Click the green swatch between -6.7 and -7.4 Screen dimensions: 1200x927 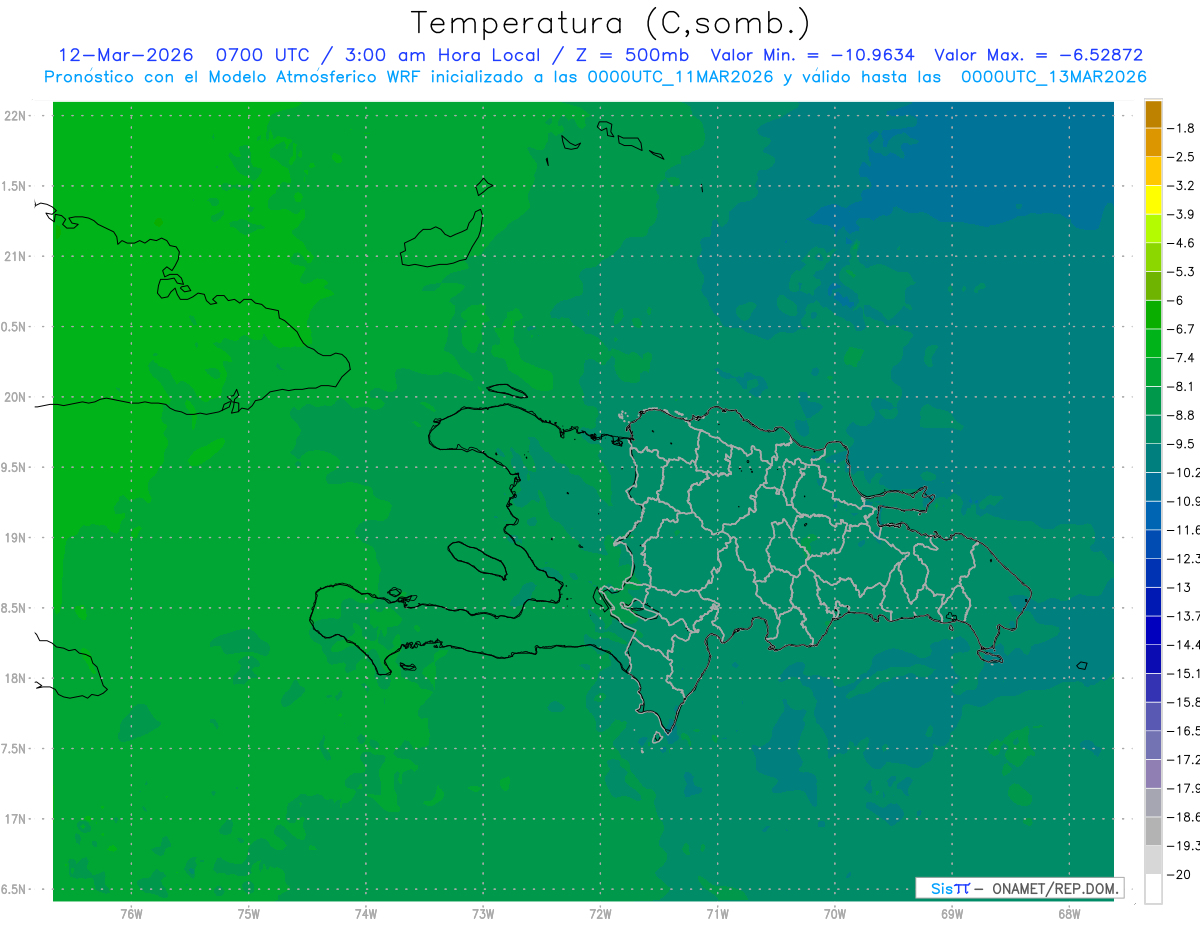(1153, 343)
